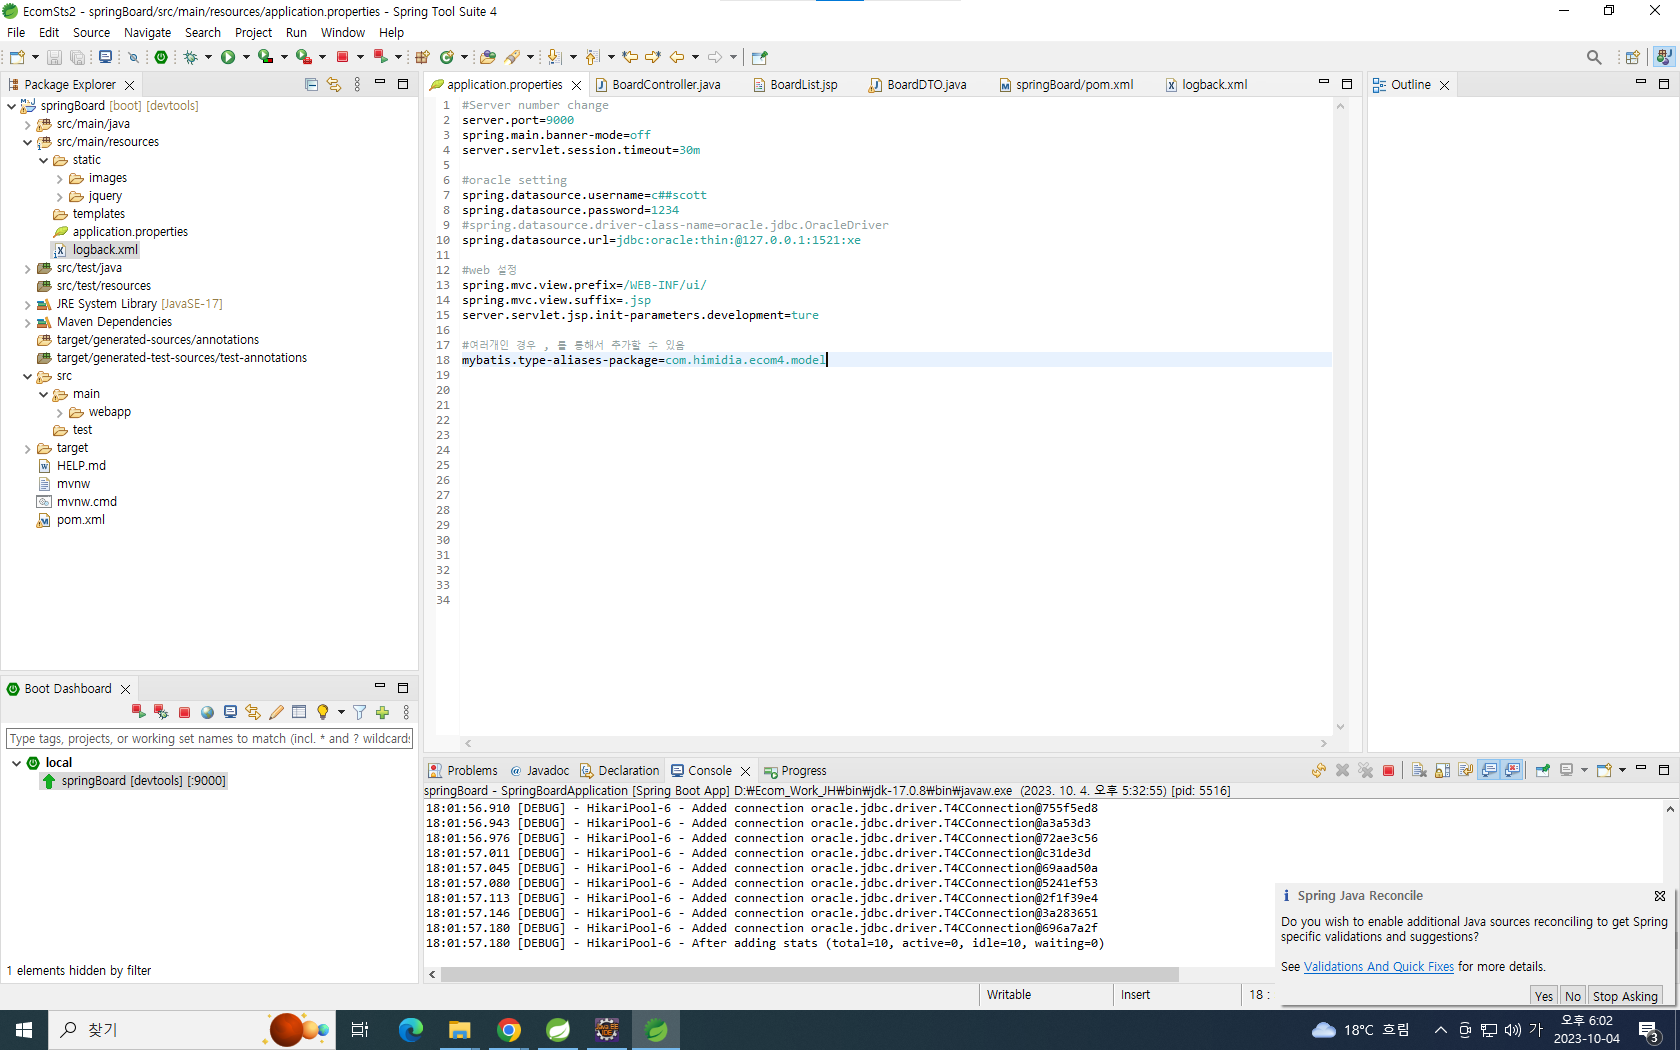This screenshot has height=1050, width=1680.
Task: Click Boot Dashboard debug restart icon
Action: point(161,712)
